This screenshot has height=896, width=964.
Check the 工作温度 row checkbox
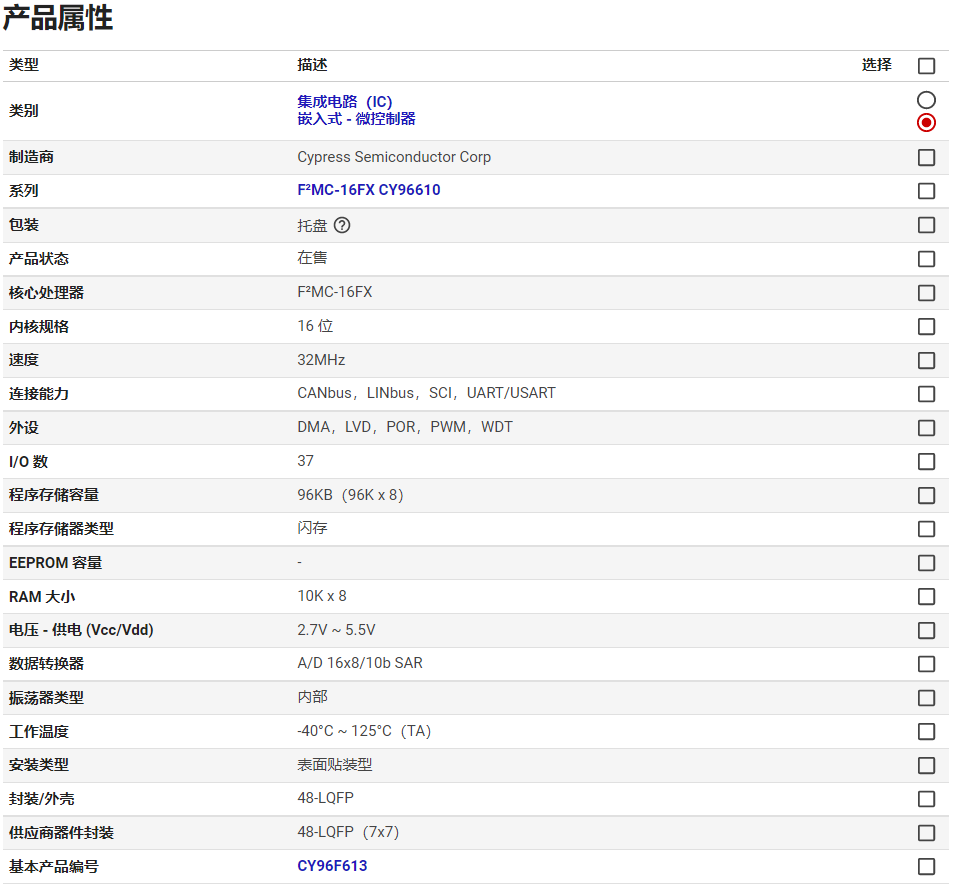pos(926,731)
